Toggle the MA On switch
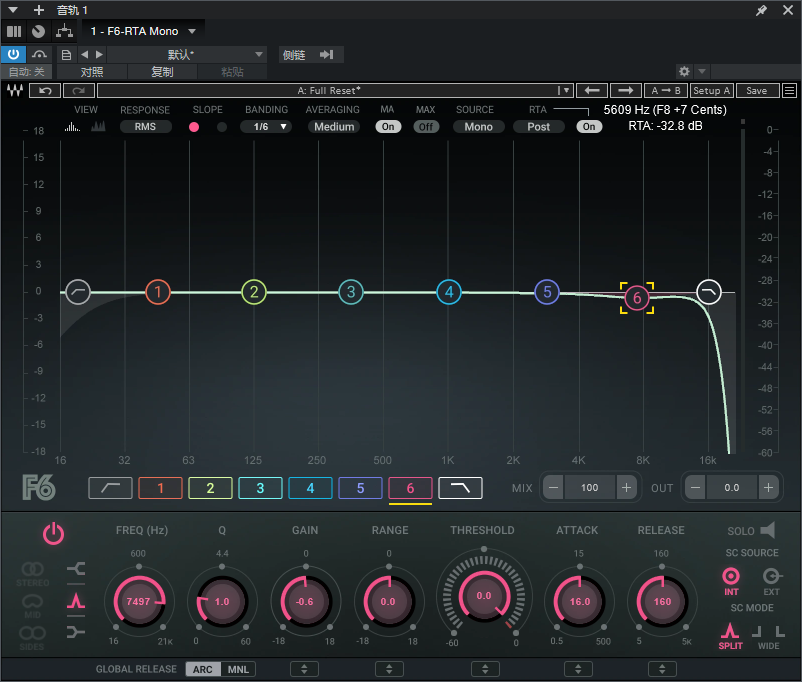 (x=388, y=126)
